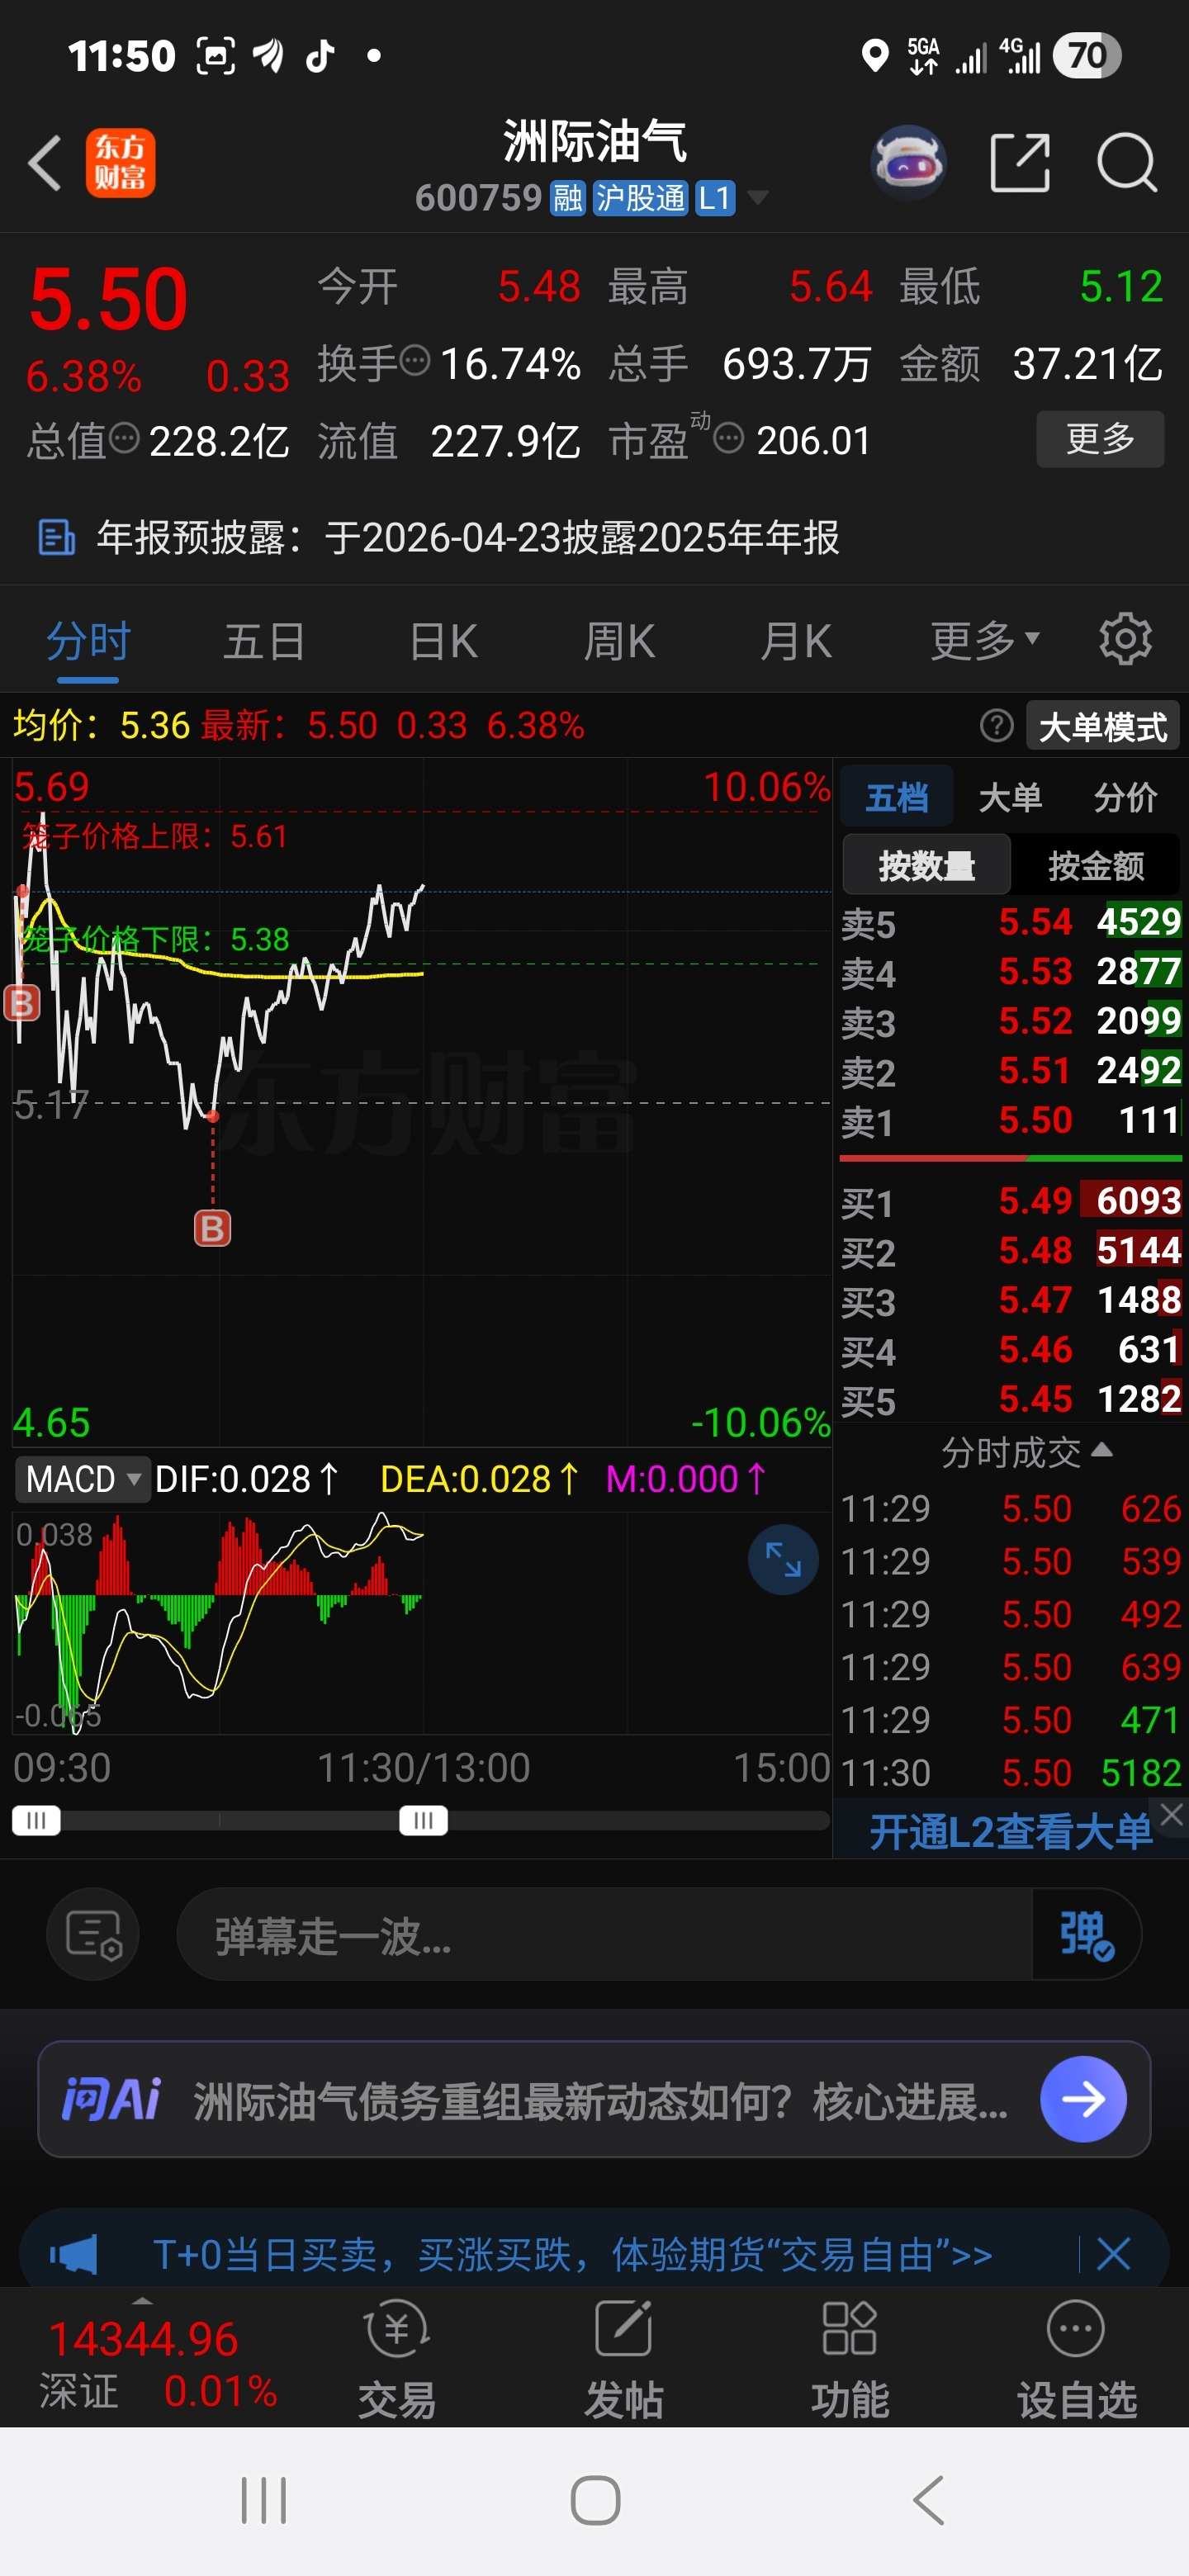The width and height of the screenshot is (1189, 2576).
Task: Open the robot AI assistant avatar
Action: point(908,162)
